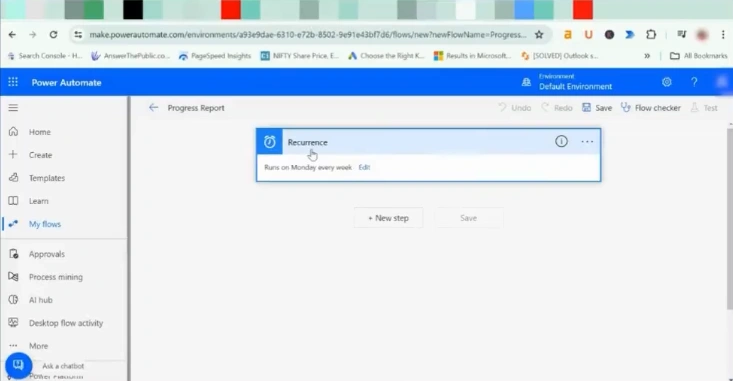Open Approvals in the sidebar
Screen dimensions: 733x381
pos(47,254)
